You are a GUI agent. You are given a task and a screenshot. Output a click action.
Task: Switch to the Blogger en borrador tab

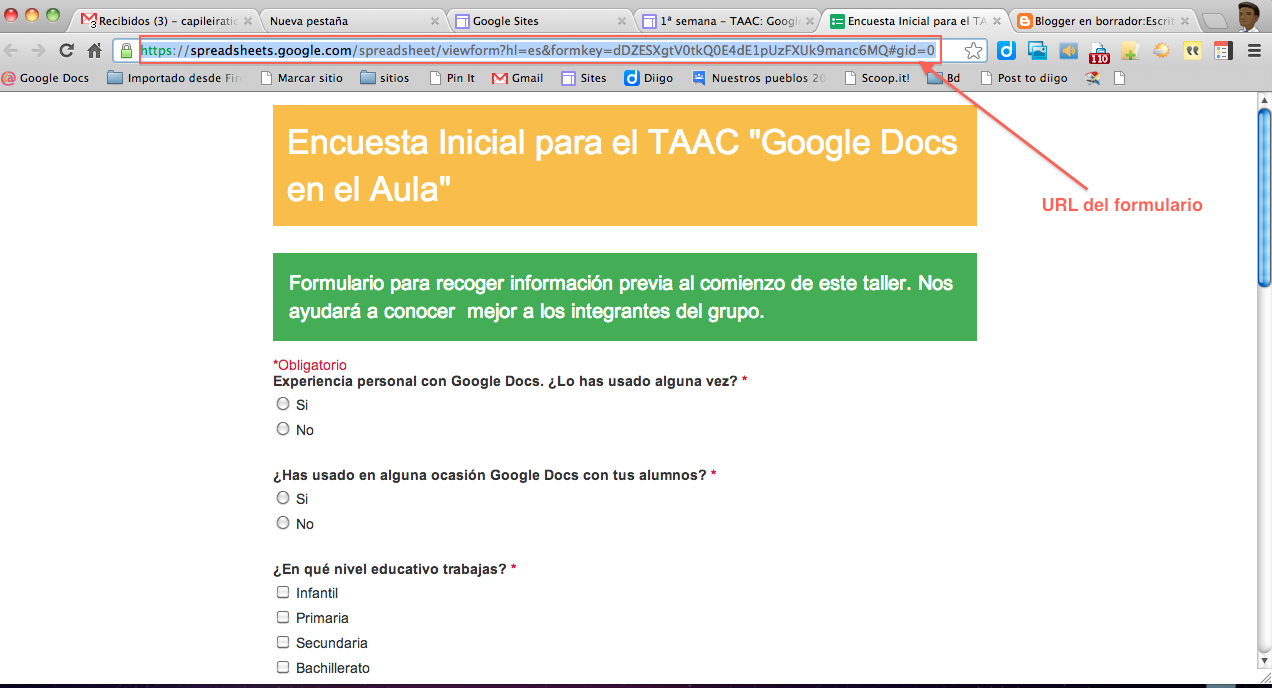pyautogui.click(x=1100, y=20)
